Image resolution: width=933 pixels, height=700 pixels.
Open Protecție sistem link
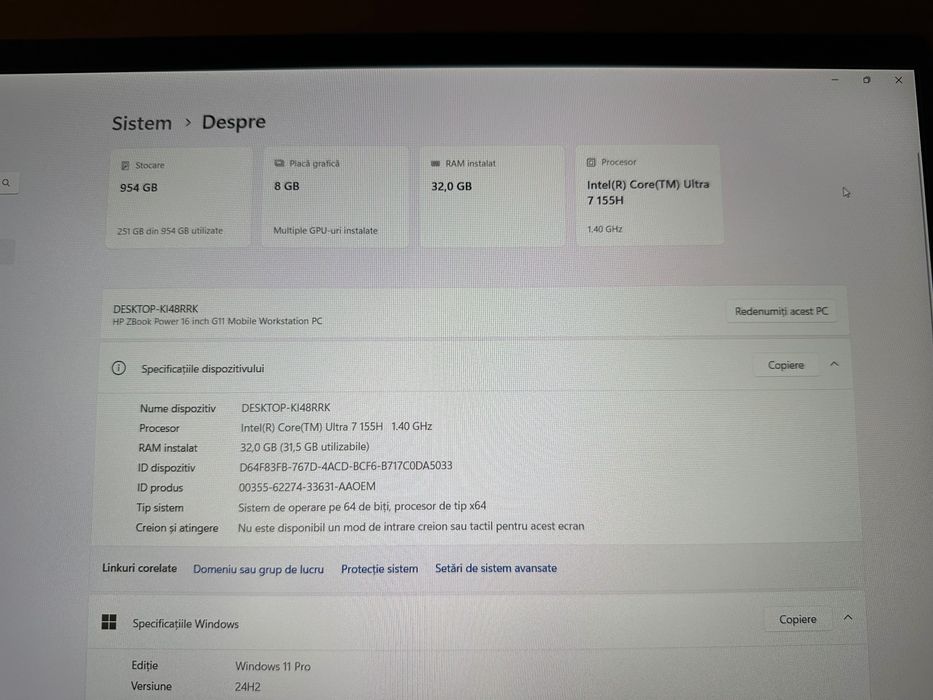pos(380,568)
